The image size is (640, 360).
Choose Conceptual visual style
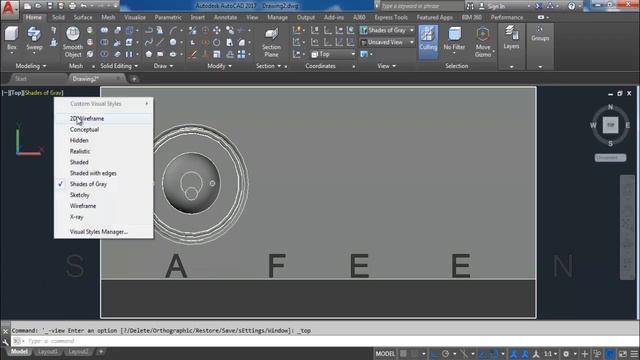pyautogui.click(x=104, y=129)
